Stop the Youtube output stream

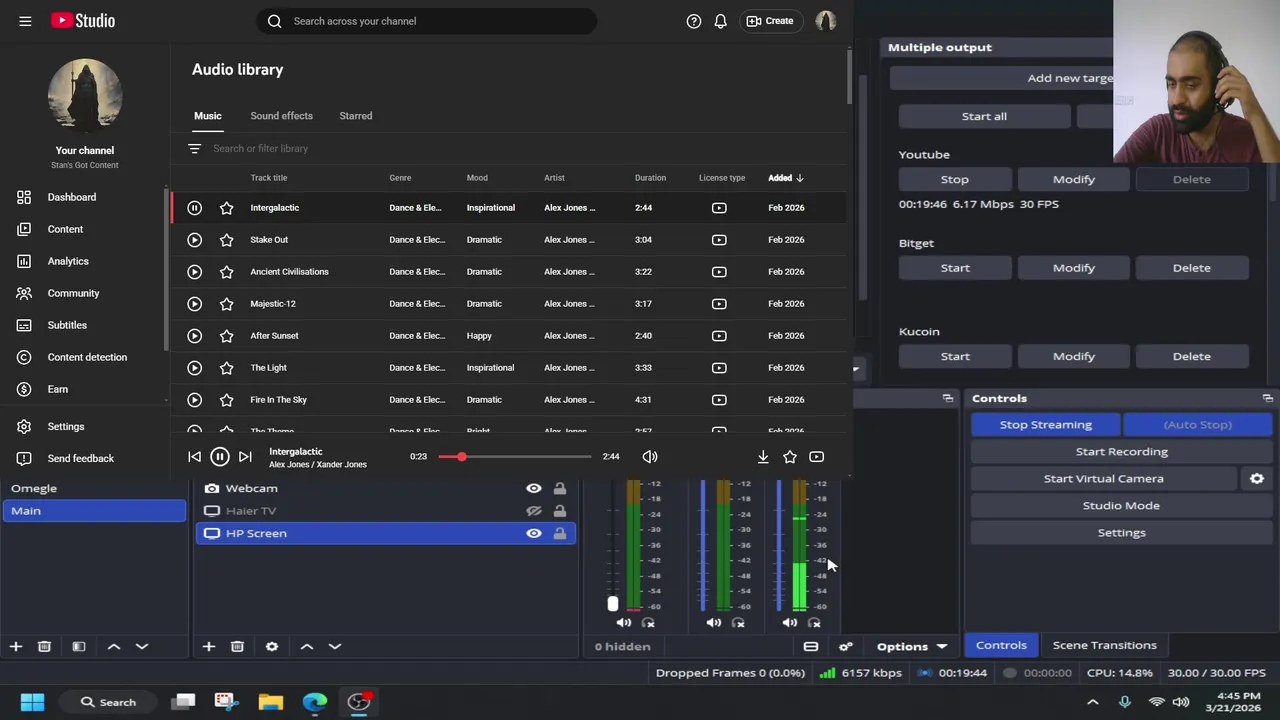point(955,180)
